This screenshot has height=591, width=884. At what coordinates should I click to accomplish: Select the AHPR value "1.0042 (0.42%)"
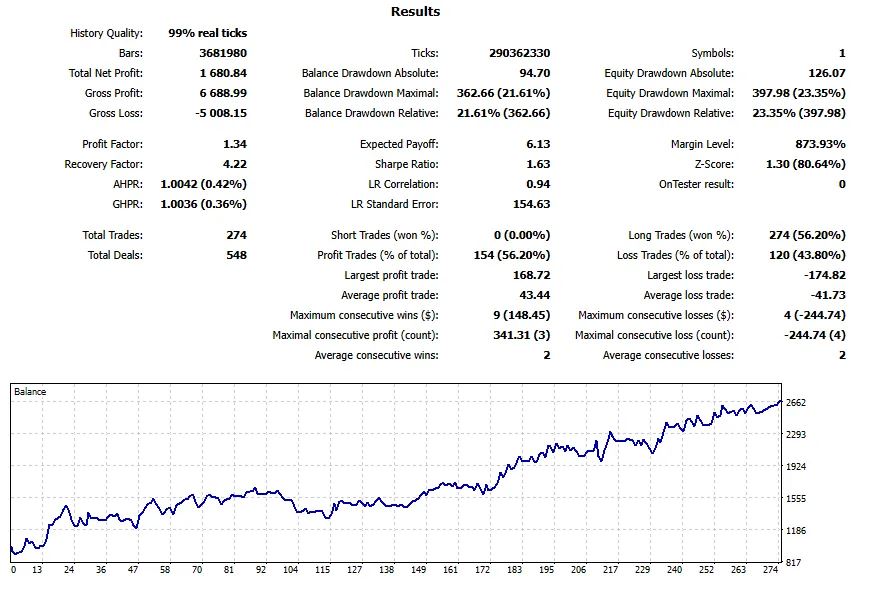tap(204, 184)
